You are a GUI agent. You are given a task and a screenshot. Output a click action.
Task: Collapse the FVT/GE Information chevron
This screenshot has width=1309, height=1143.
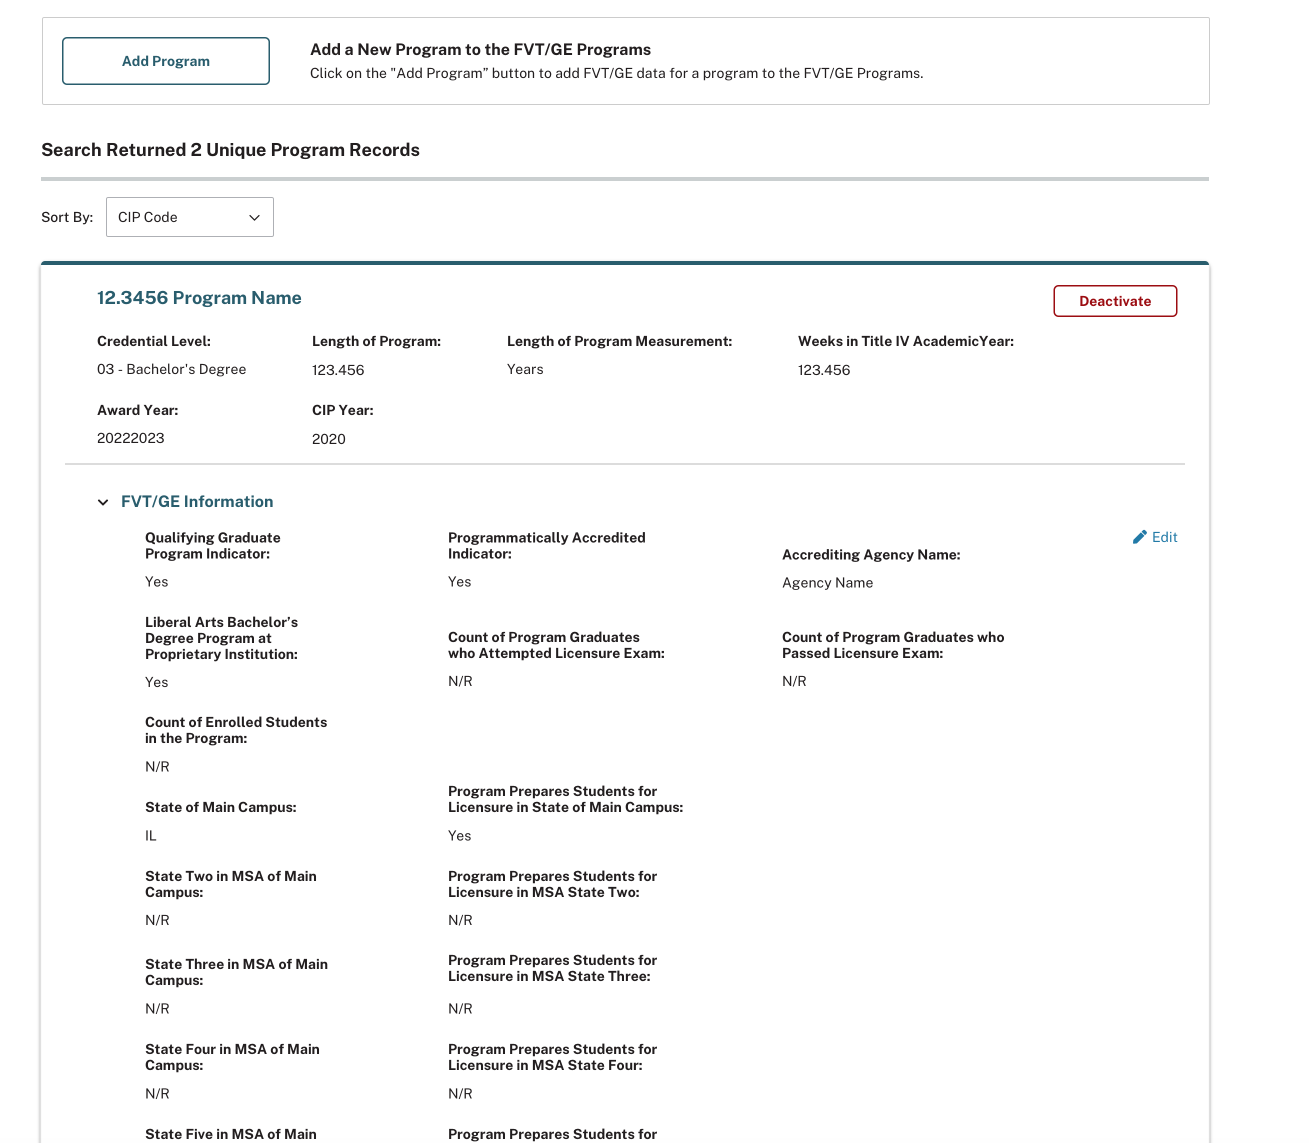click(103, 502)
